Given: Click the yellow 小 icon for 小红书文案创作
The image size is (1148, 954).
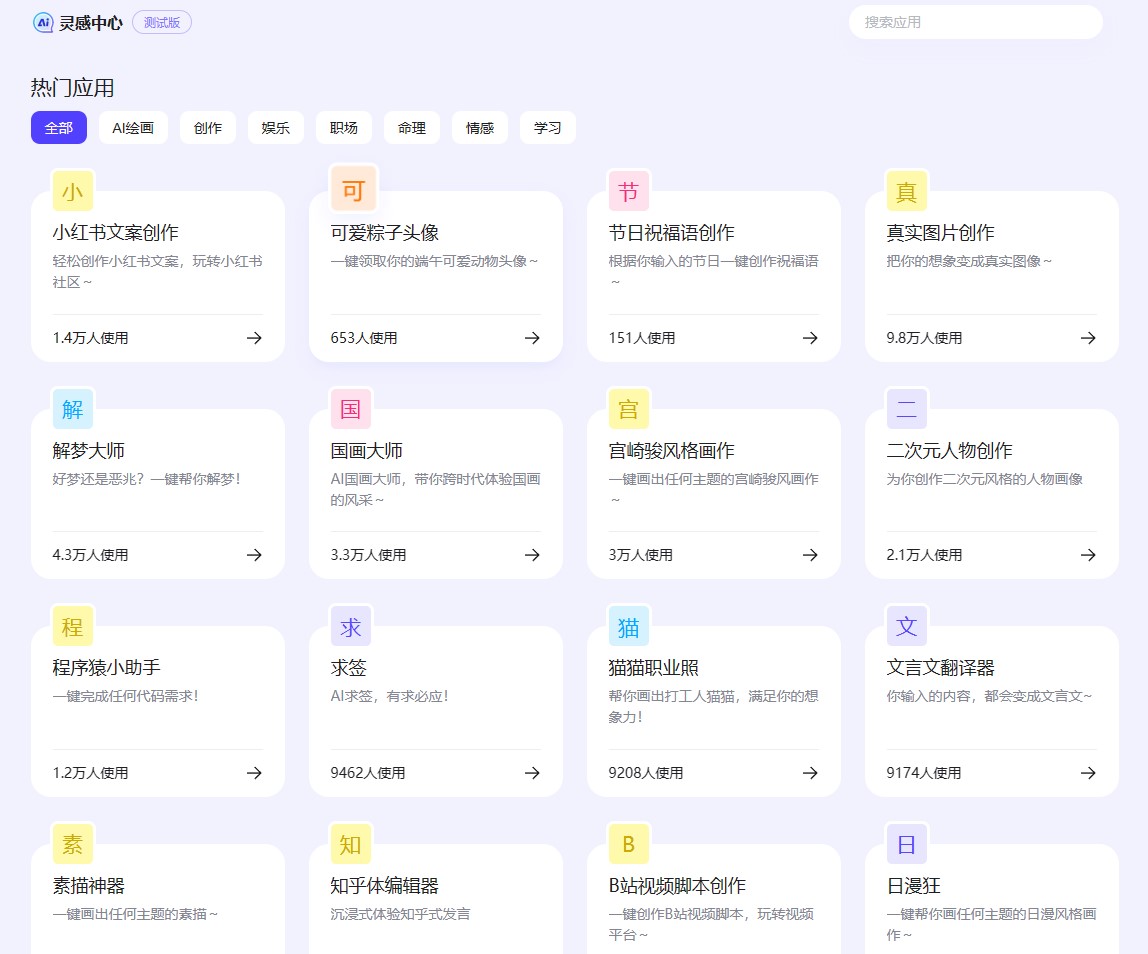Looking at the screenshot, I should click(73, 191).
